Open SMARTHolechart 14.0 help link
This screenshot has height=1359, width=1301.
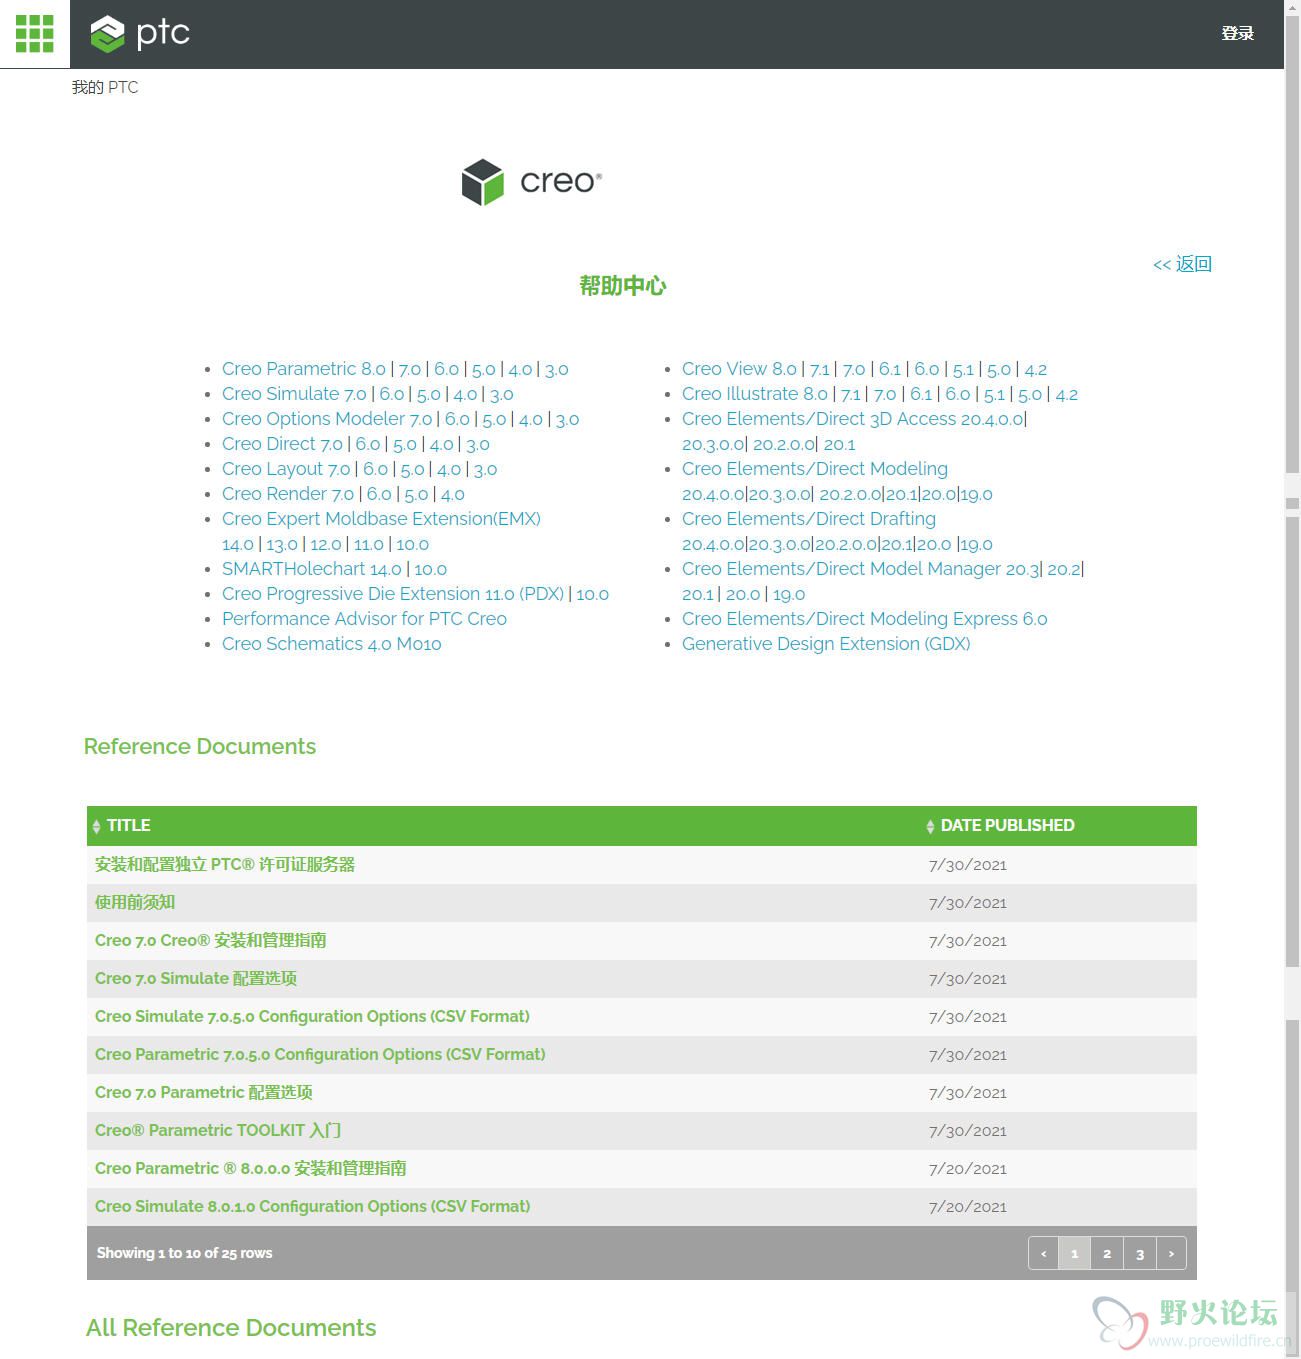pyautogui.click(x=311, y=569)
